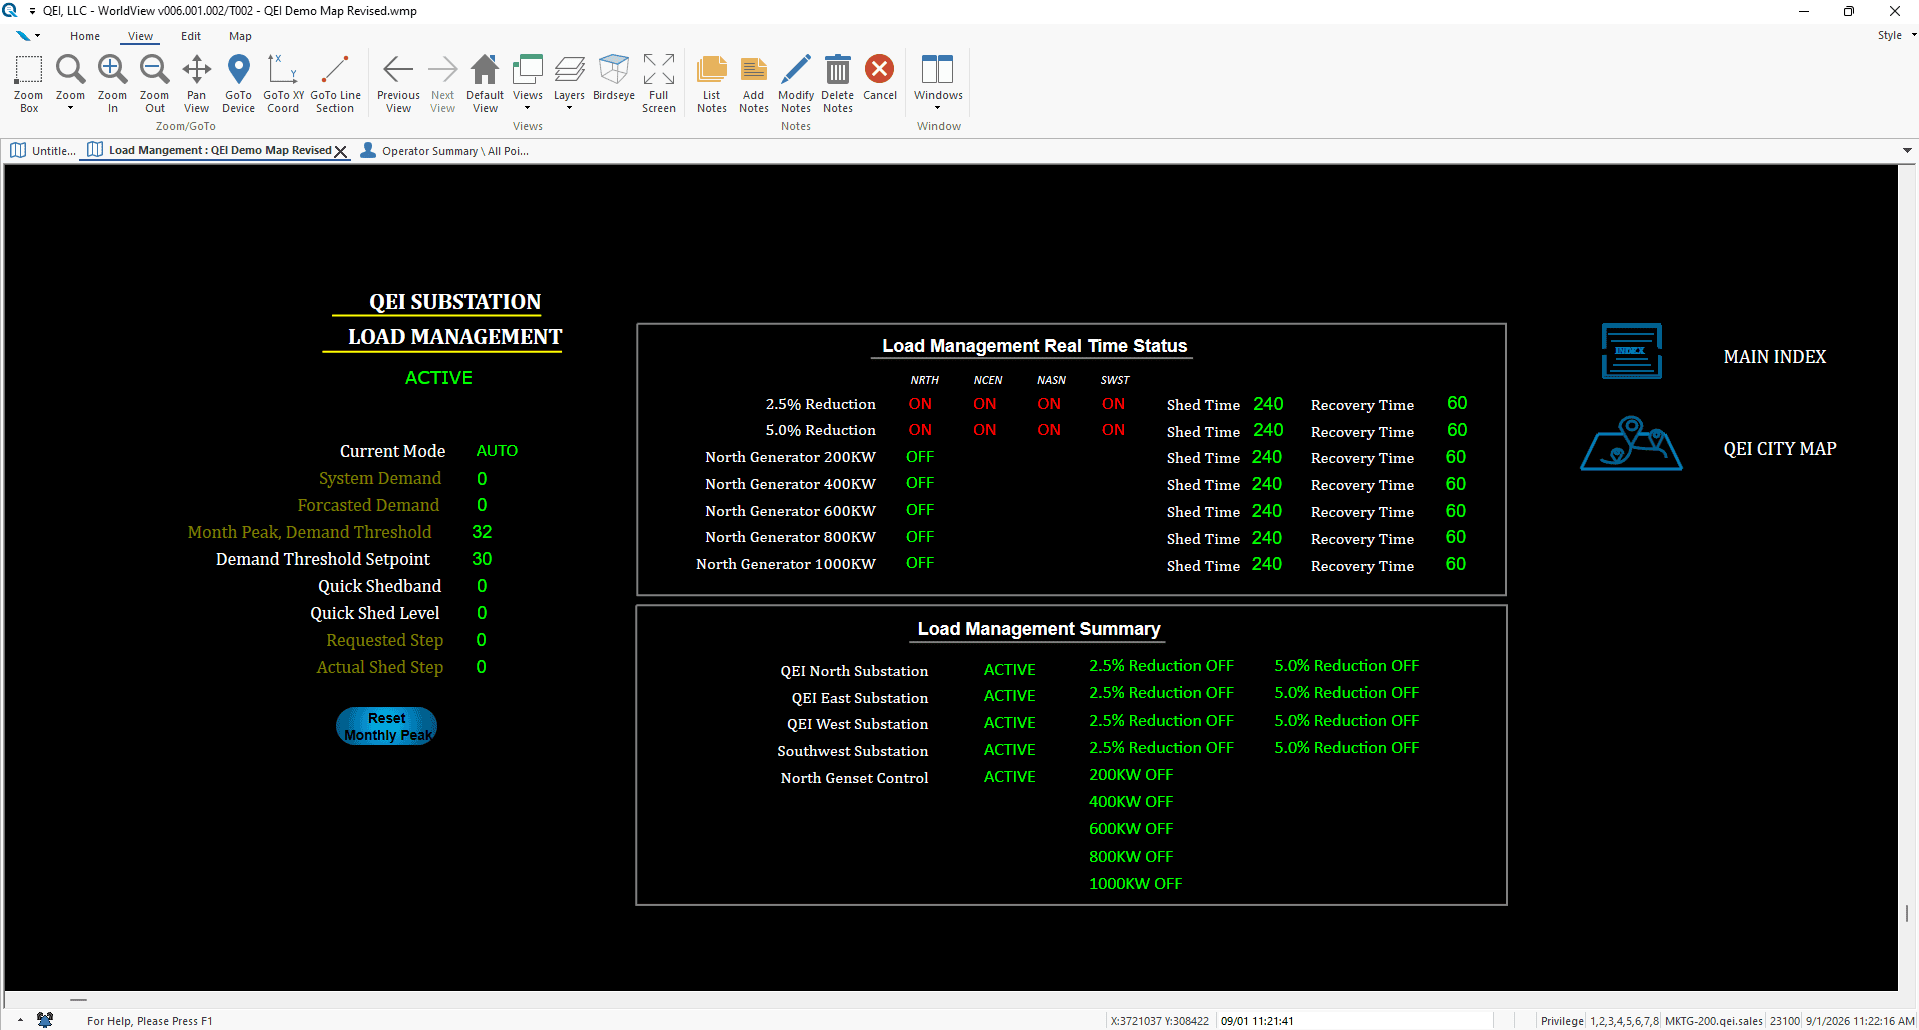Viewport: 1919px width, 1030px height.
Task: Click the vertical scrollbar at right edge
Action: [1907, 914]
